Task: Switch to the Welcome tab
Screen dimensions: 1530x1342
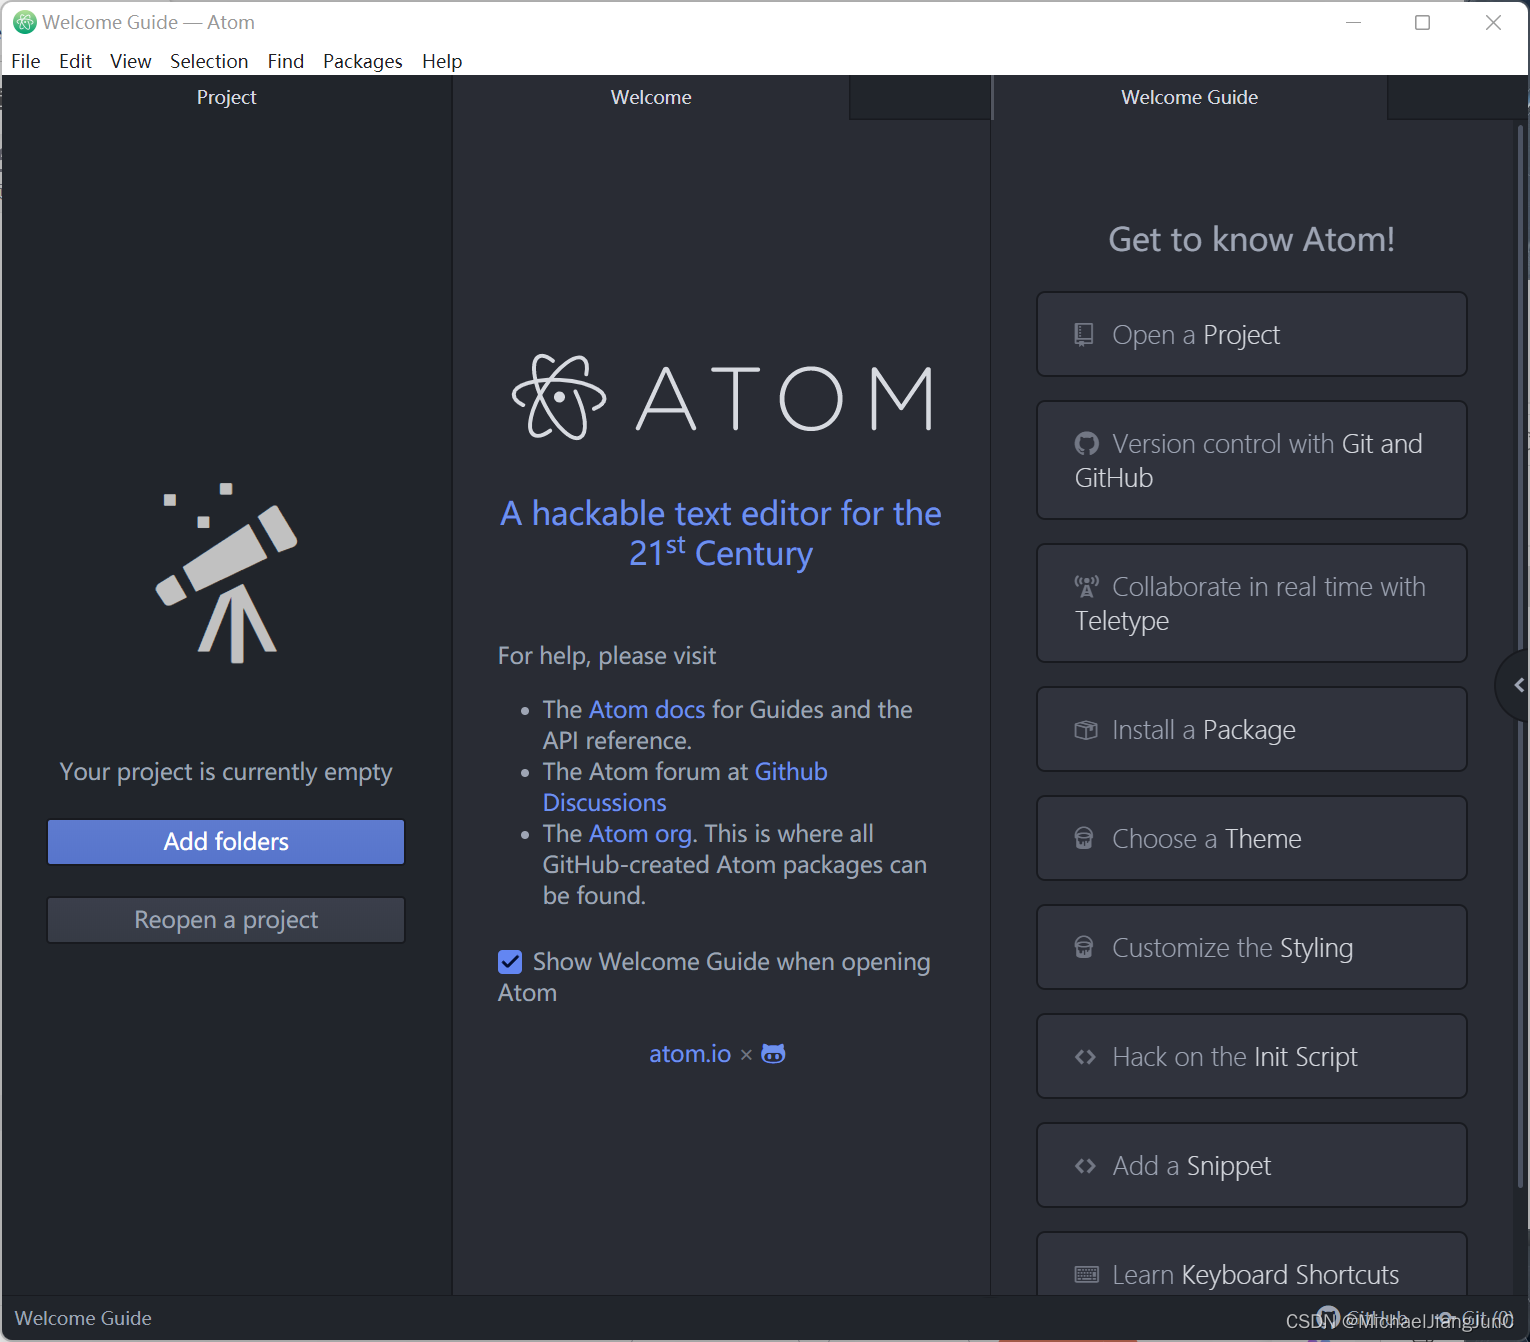Action: click(x=651, y=97)
